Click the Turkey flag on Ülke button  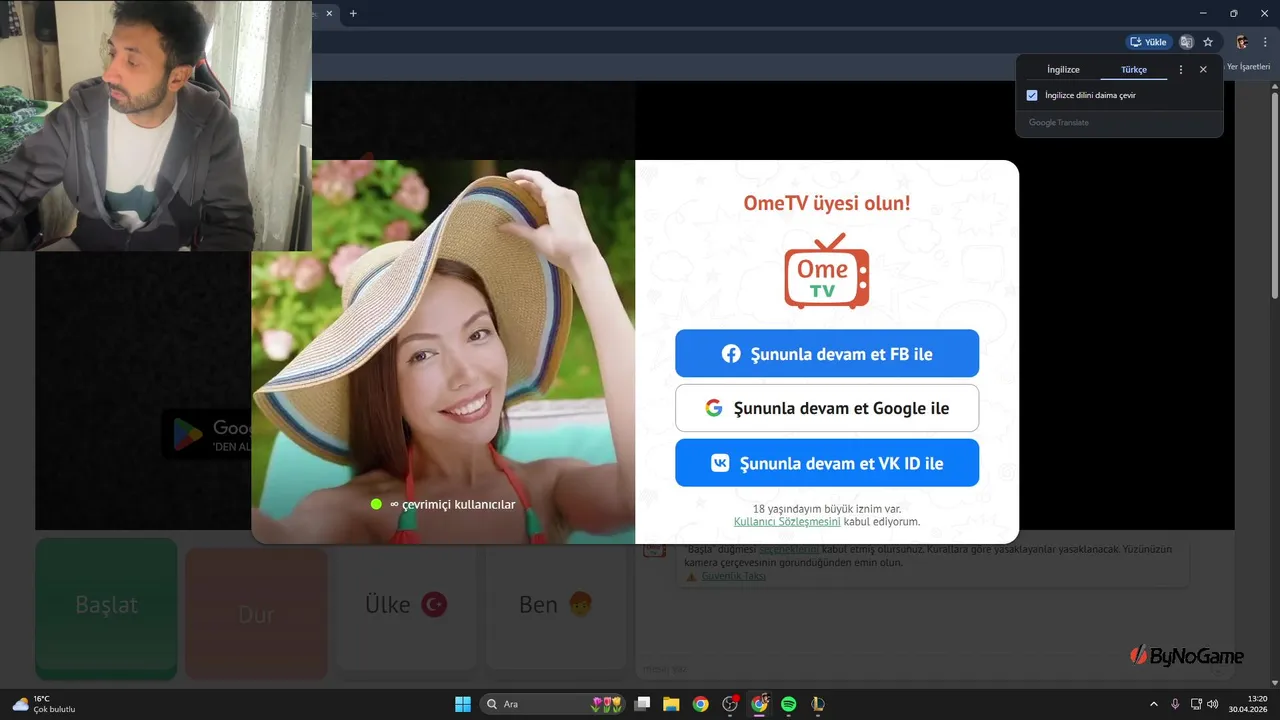tap(434, 604)
